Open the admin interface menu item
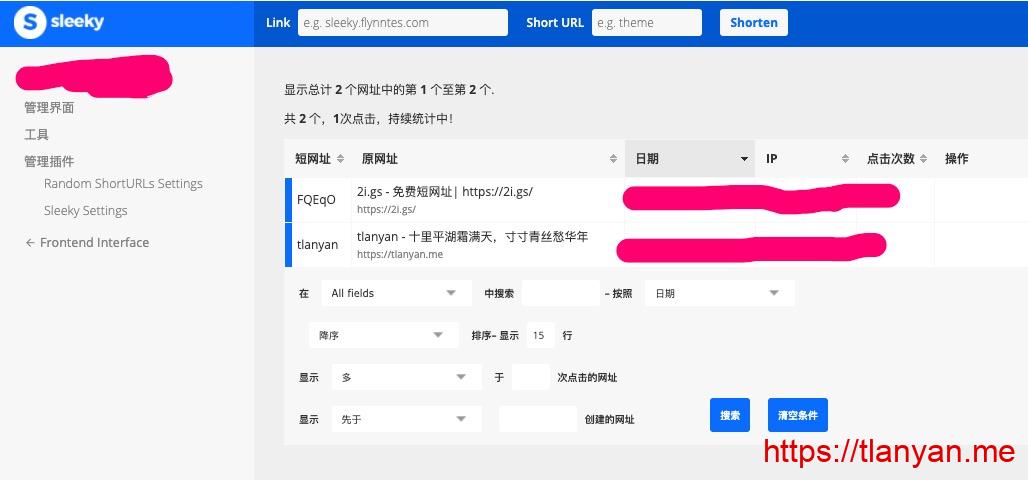This screenshot has height=480, width=1028. (x=49, y=108)
